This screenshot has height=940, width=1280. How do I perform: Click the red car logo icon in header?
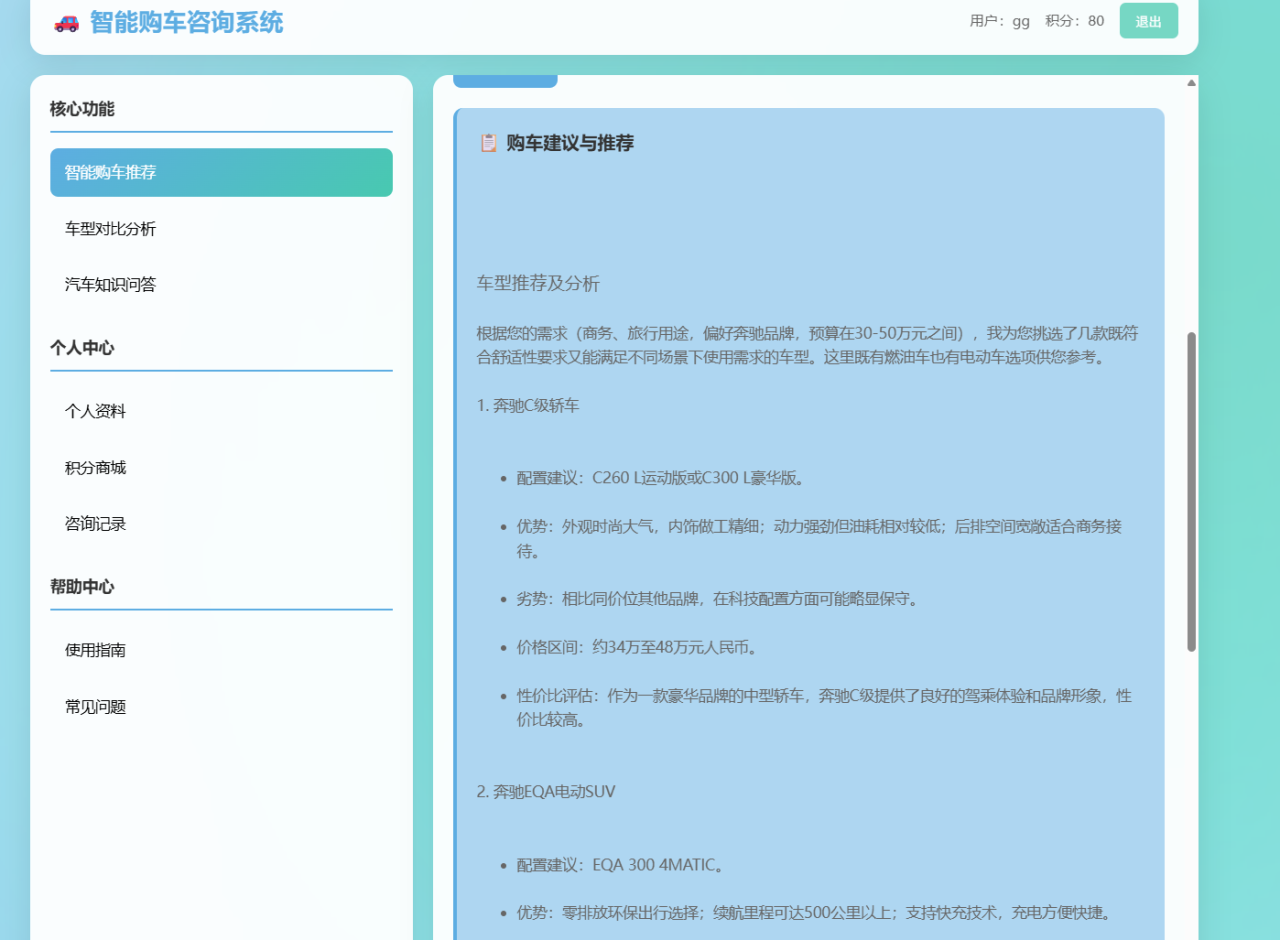point(66,22)
